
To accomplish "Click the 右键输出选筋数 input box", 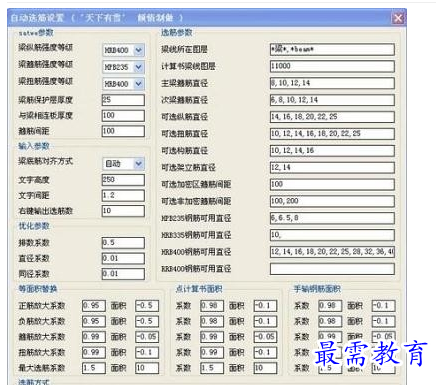I will pos(123,211).
